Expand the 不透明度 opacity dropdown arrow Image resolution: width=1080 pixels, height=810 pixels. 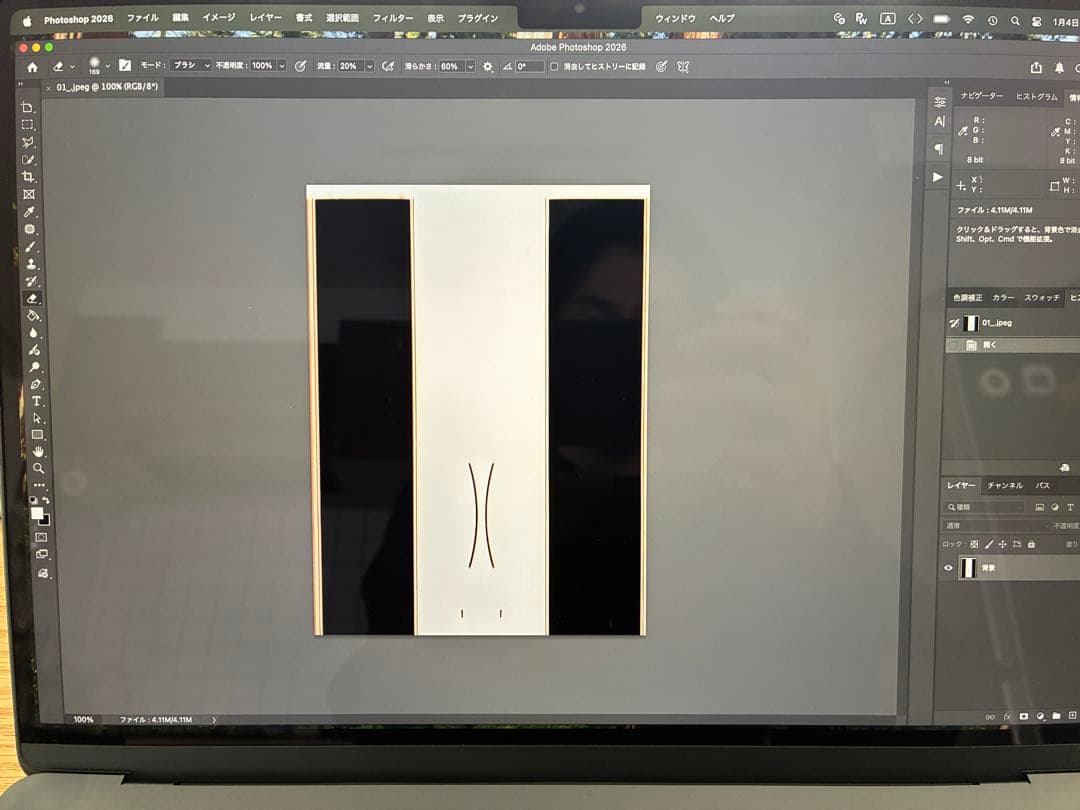pyautogui.click(x=281, y=66)
